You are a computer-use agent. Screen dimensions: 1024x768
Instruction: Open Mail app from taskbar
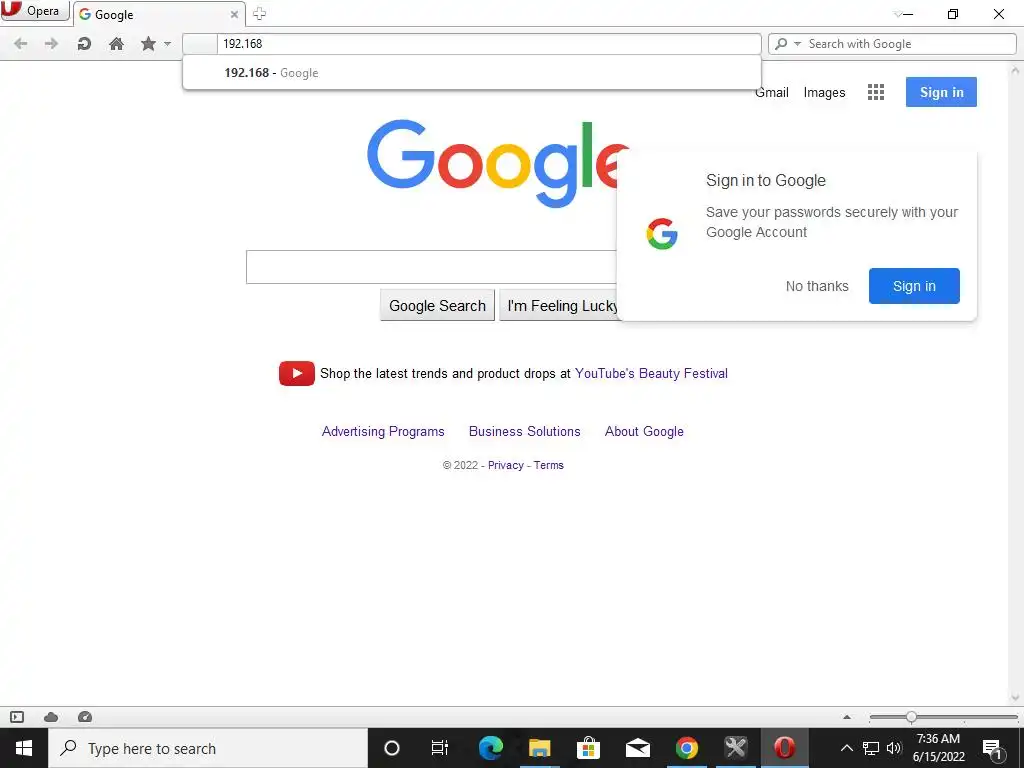tap(637, 748)
